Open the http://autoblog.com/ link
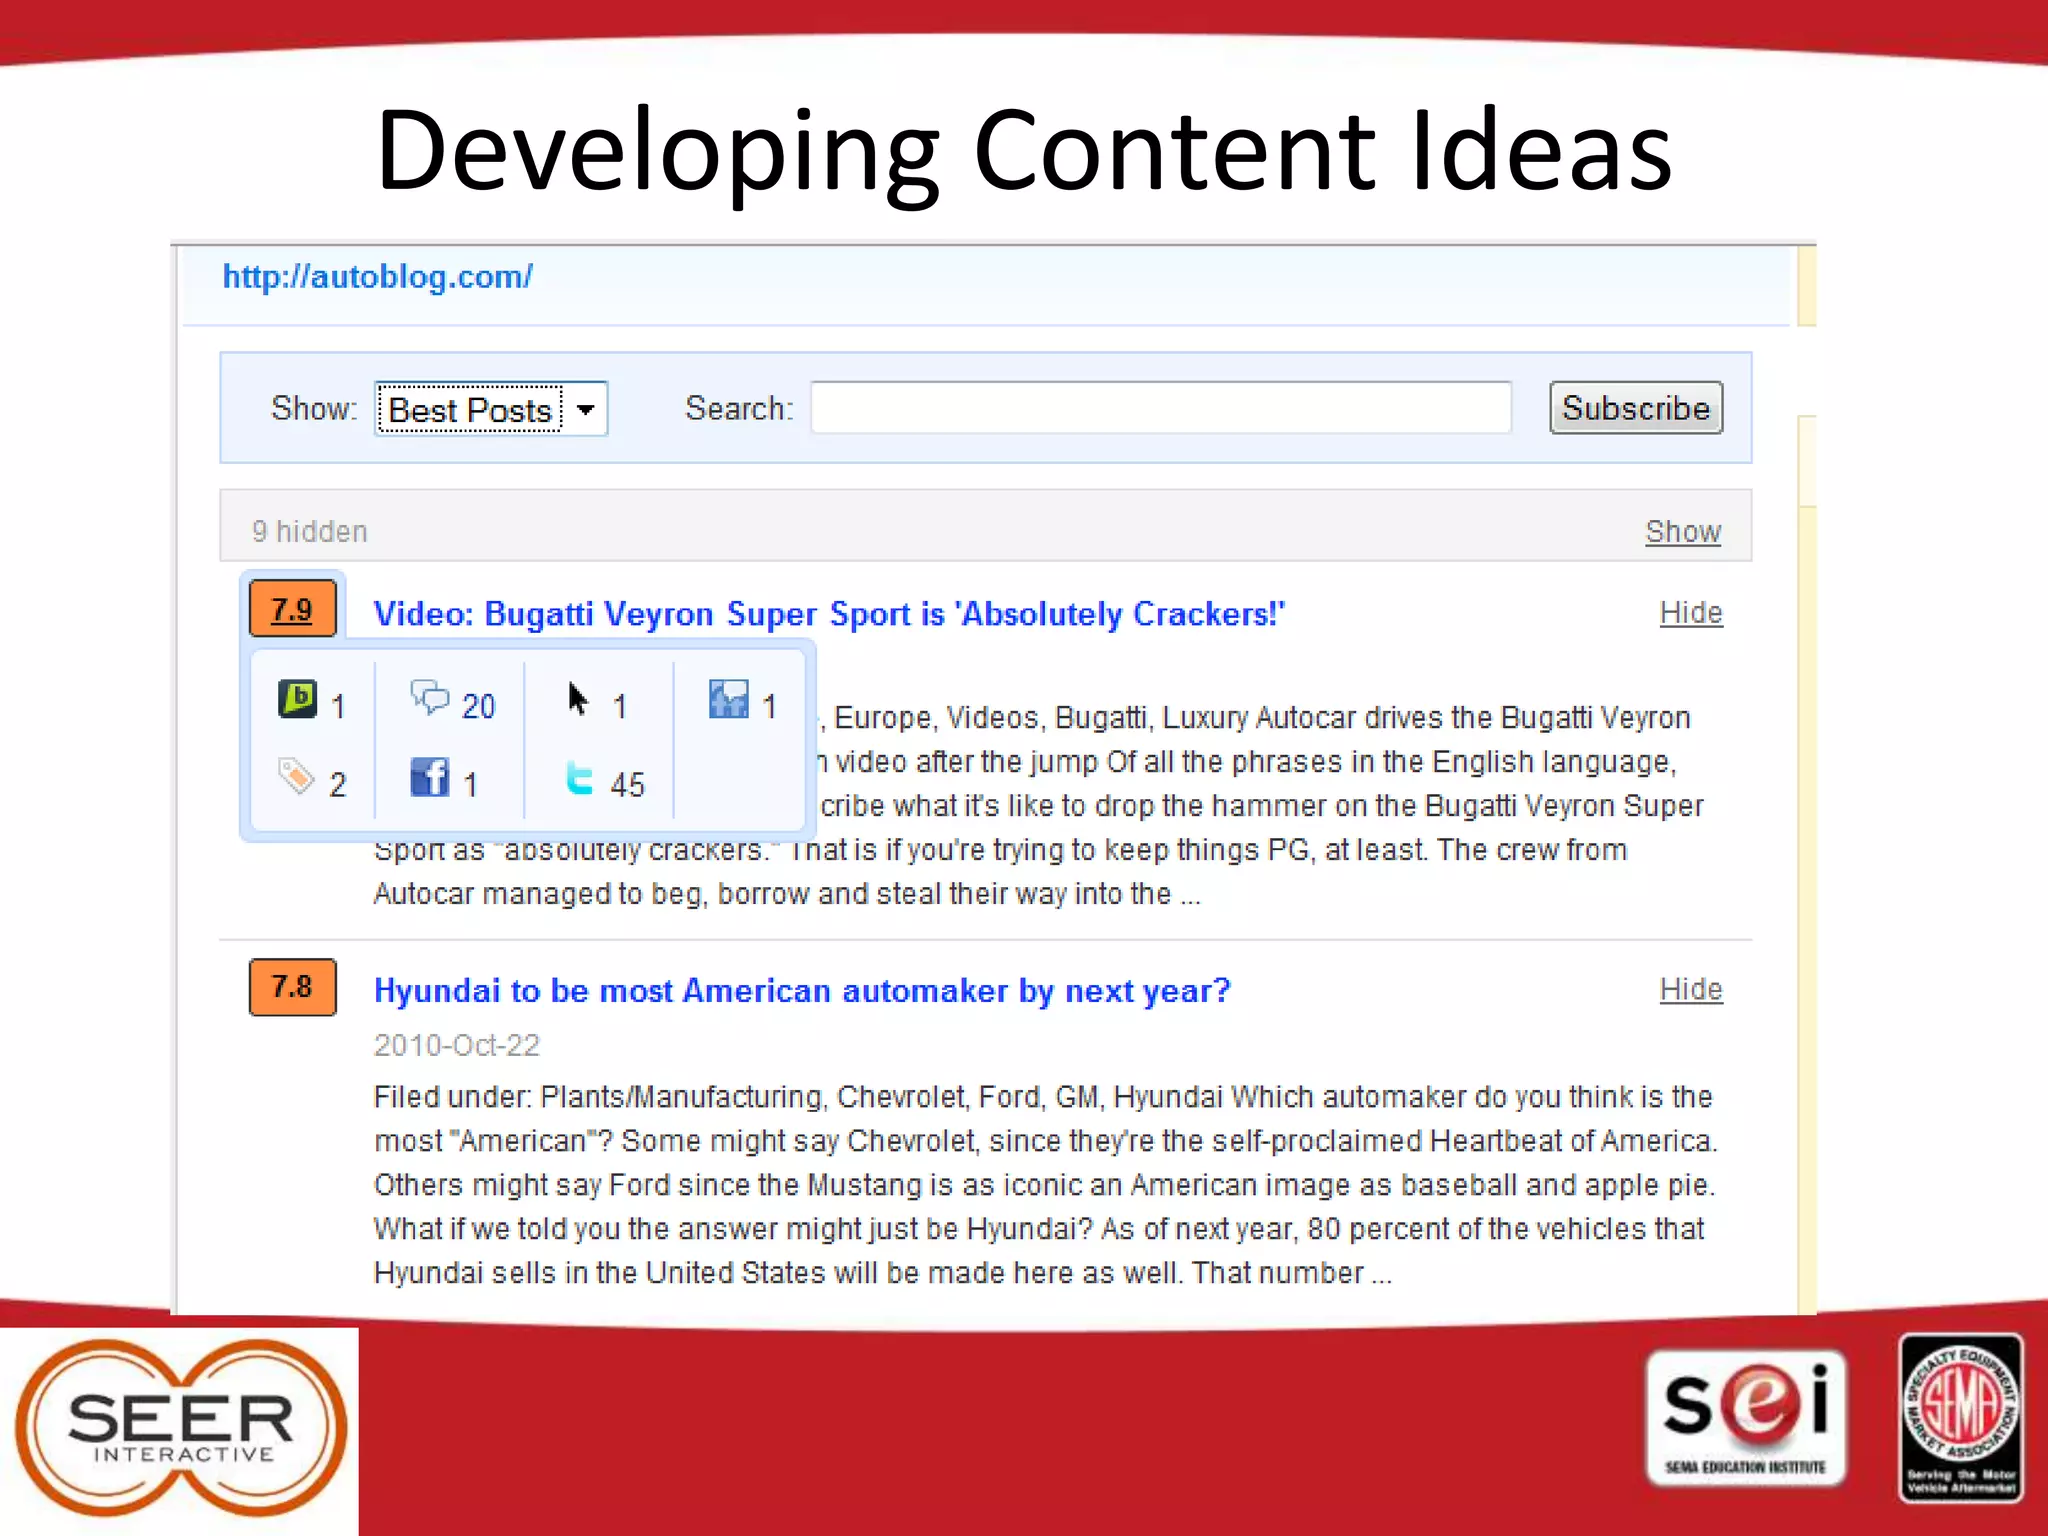The height and width of the screenshot is (1536, 2048). (x=378, y=277)
